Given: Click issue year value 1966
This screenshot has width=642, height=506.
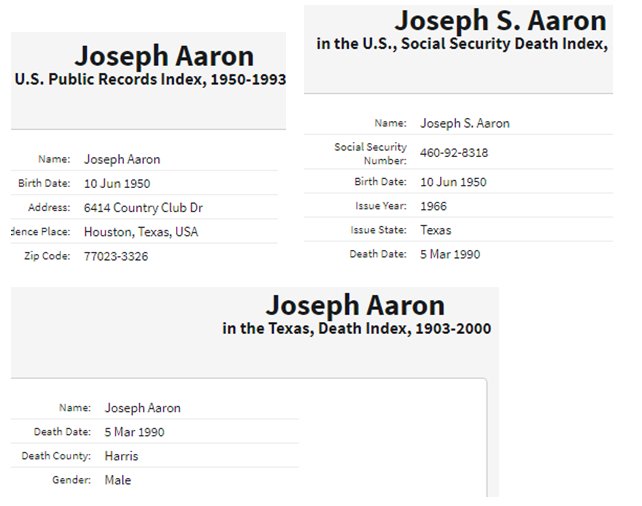Looking at the screenshot, I should point(435,206).
